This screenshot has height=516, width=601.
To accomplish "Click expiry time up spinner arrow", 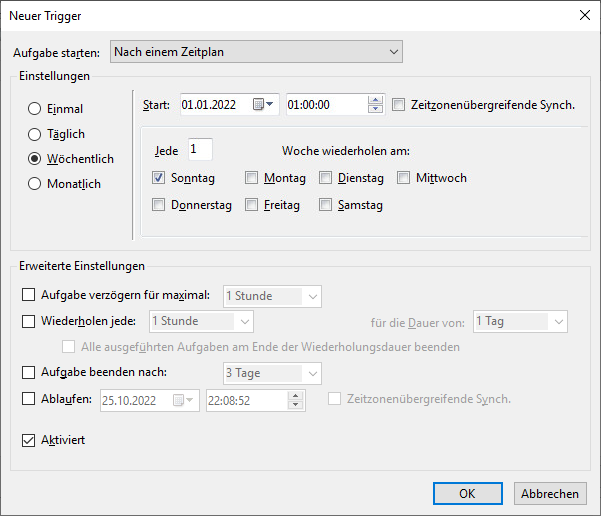I will 295,396.
